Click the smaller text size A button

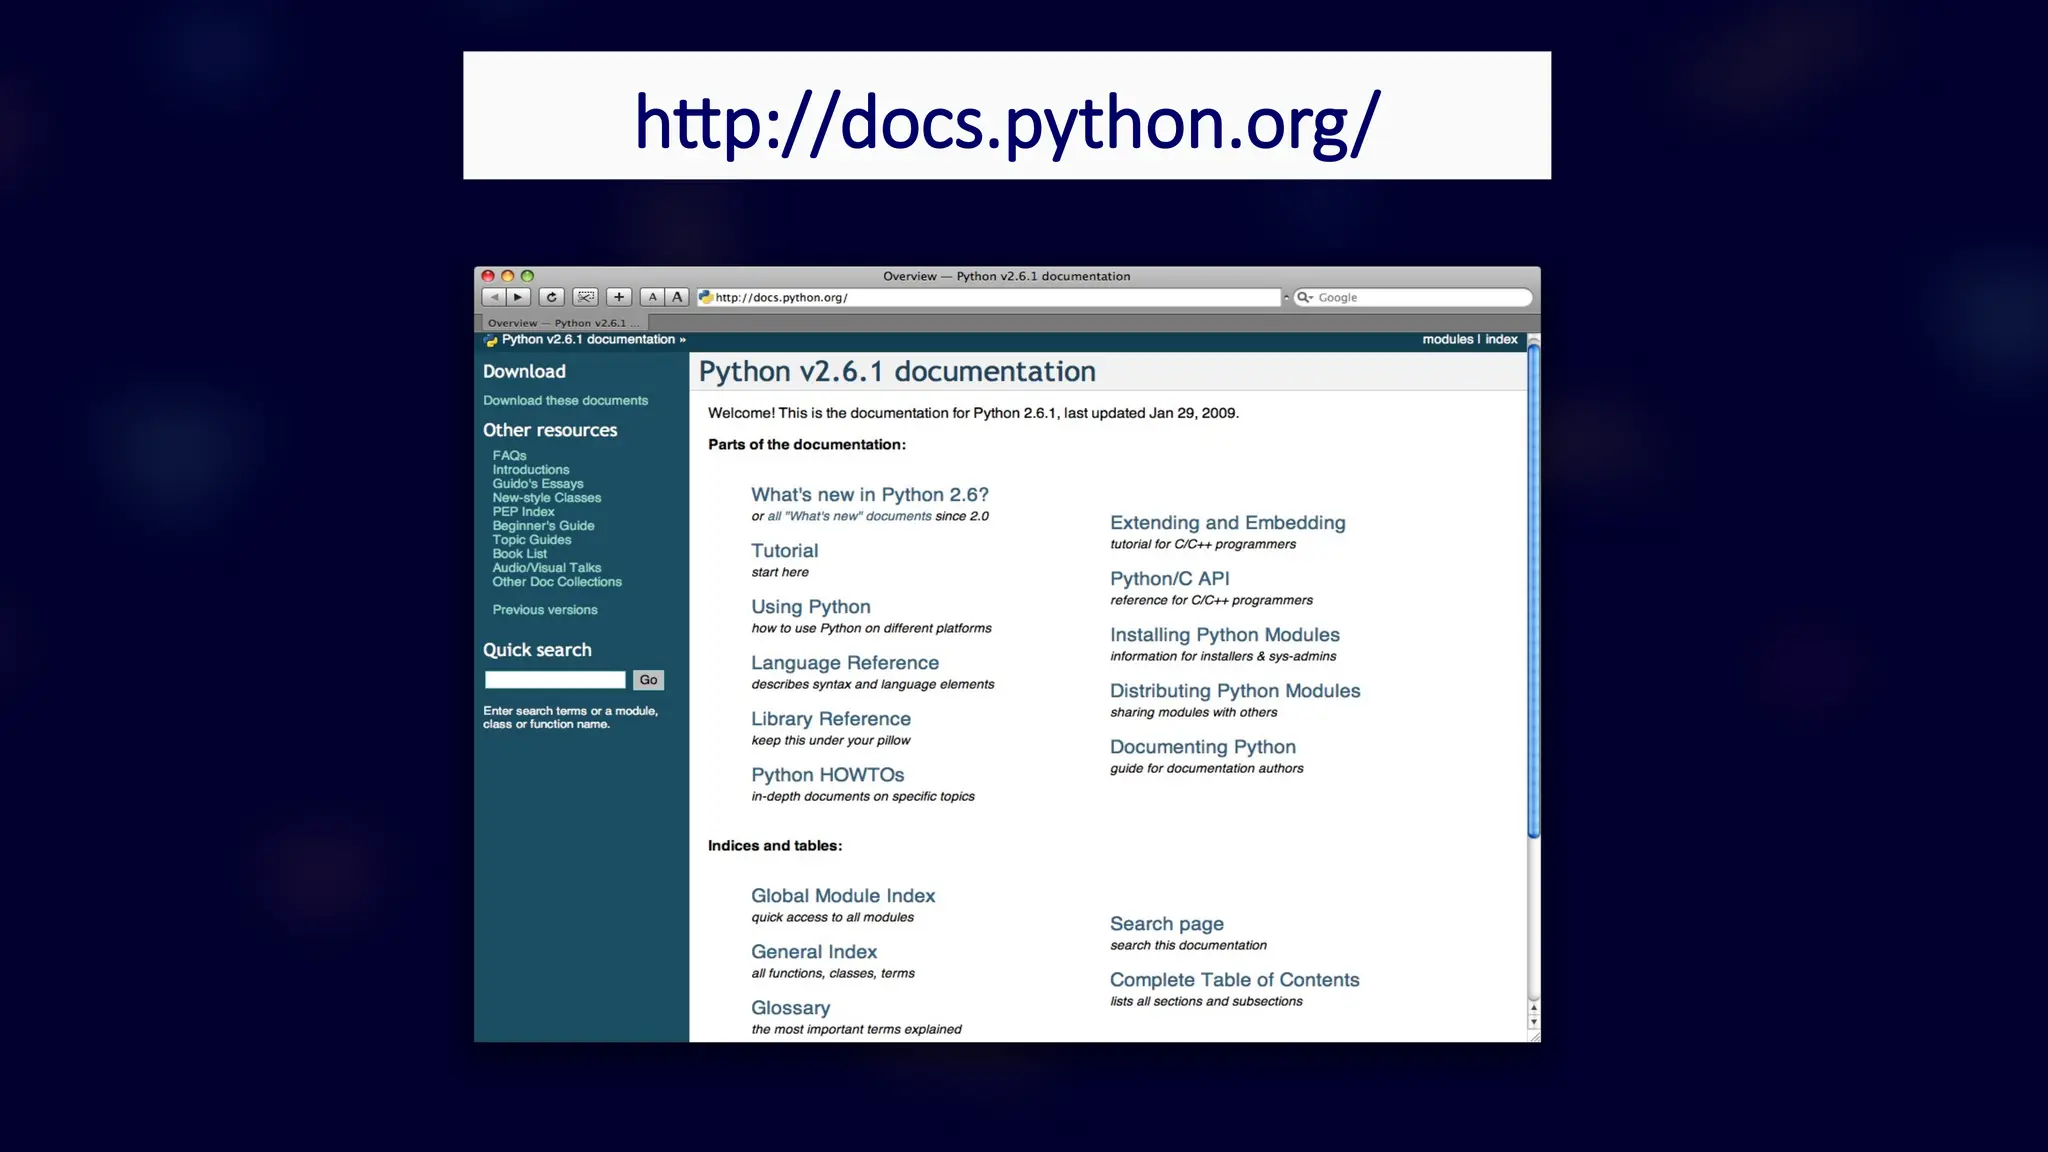tap(653, 297)
